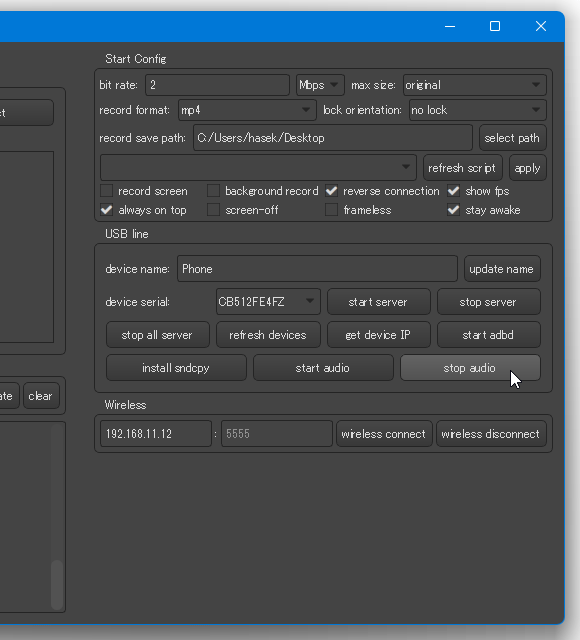
Task: Open the empty script selection dropdown
Action: pyautogui.click(x=258, y=167)
